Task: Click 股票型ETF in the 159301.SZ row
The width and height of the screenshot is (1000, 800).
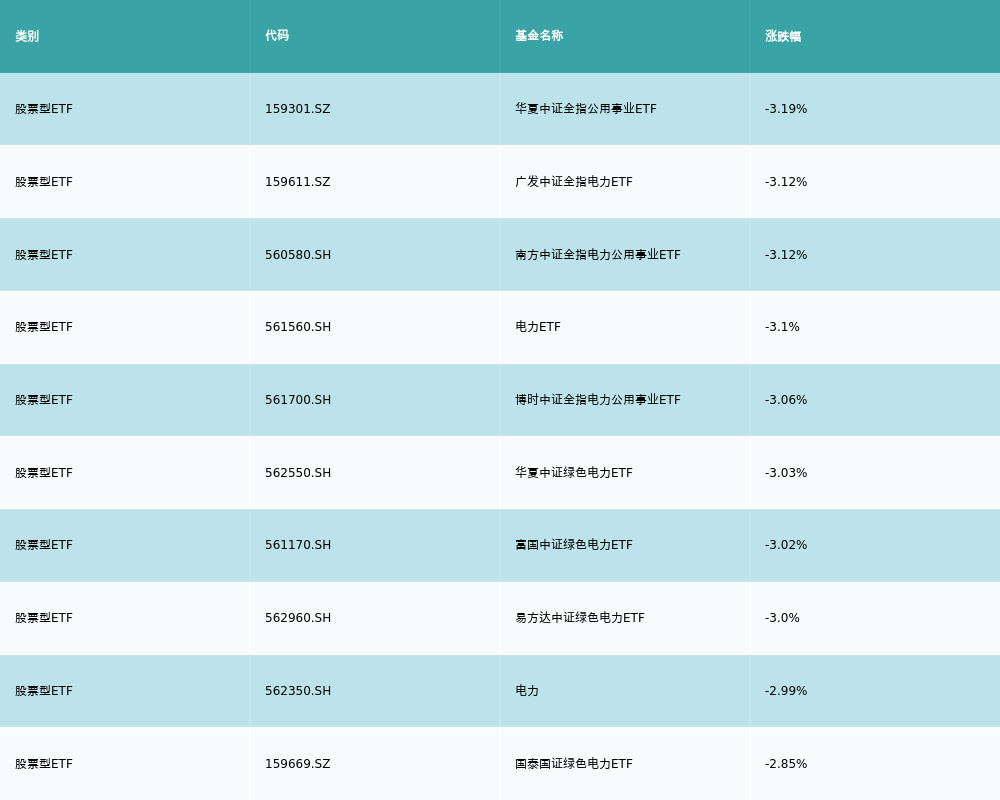Action: 44,109
